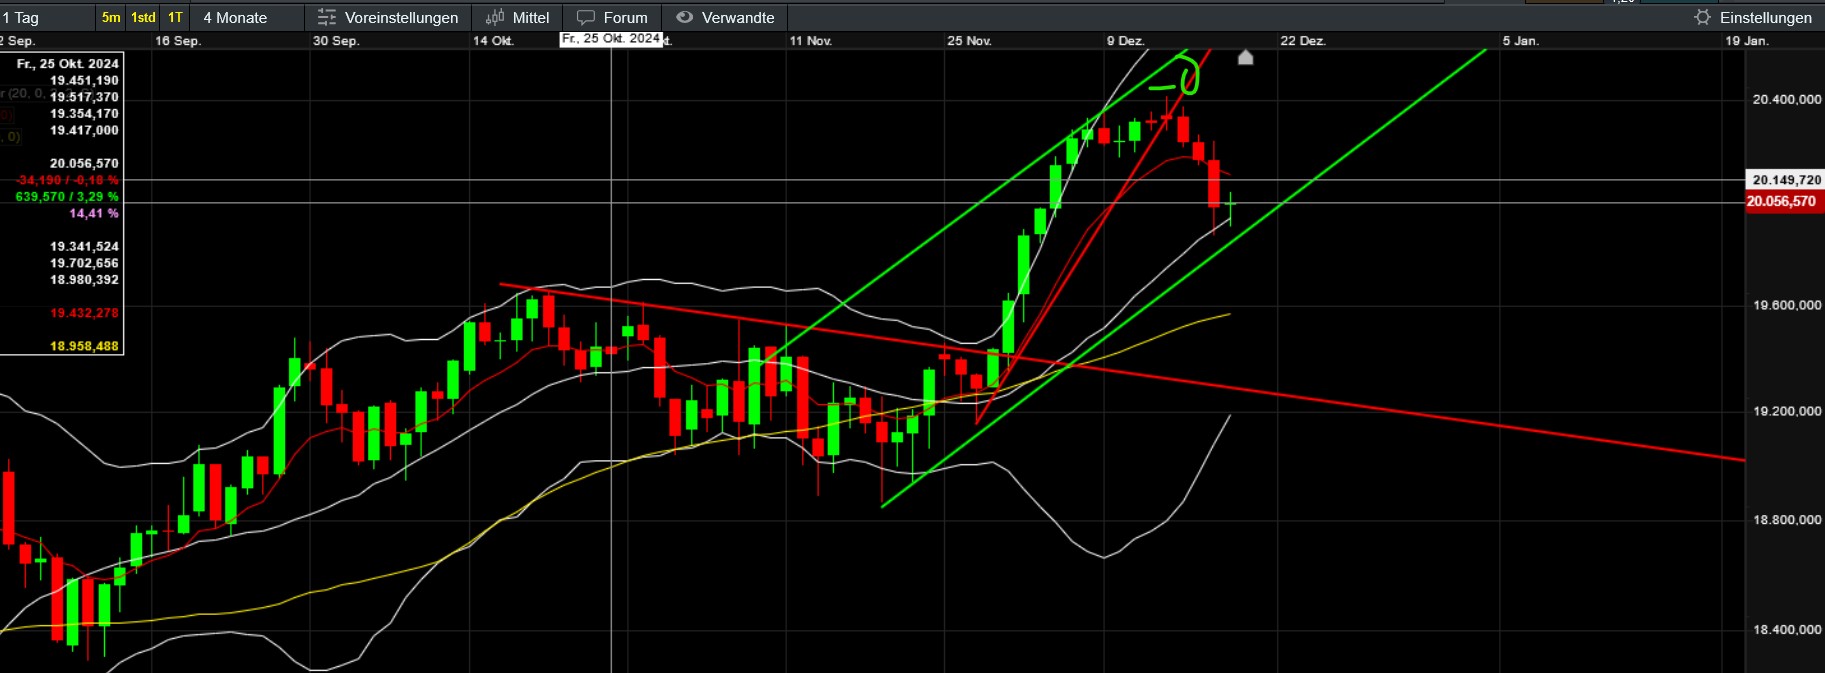Click the 25 Nov. date axis label
The width and height of the screenshot is (1825, 673).
969,41
